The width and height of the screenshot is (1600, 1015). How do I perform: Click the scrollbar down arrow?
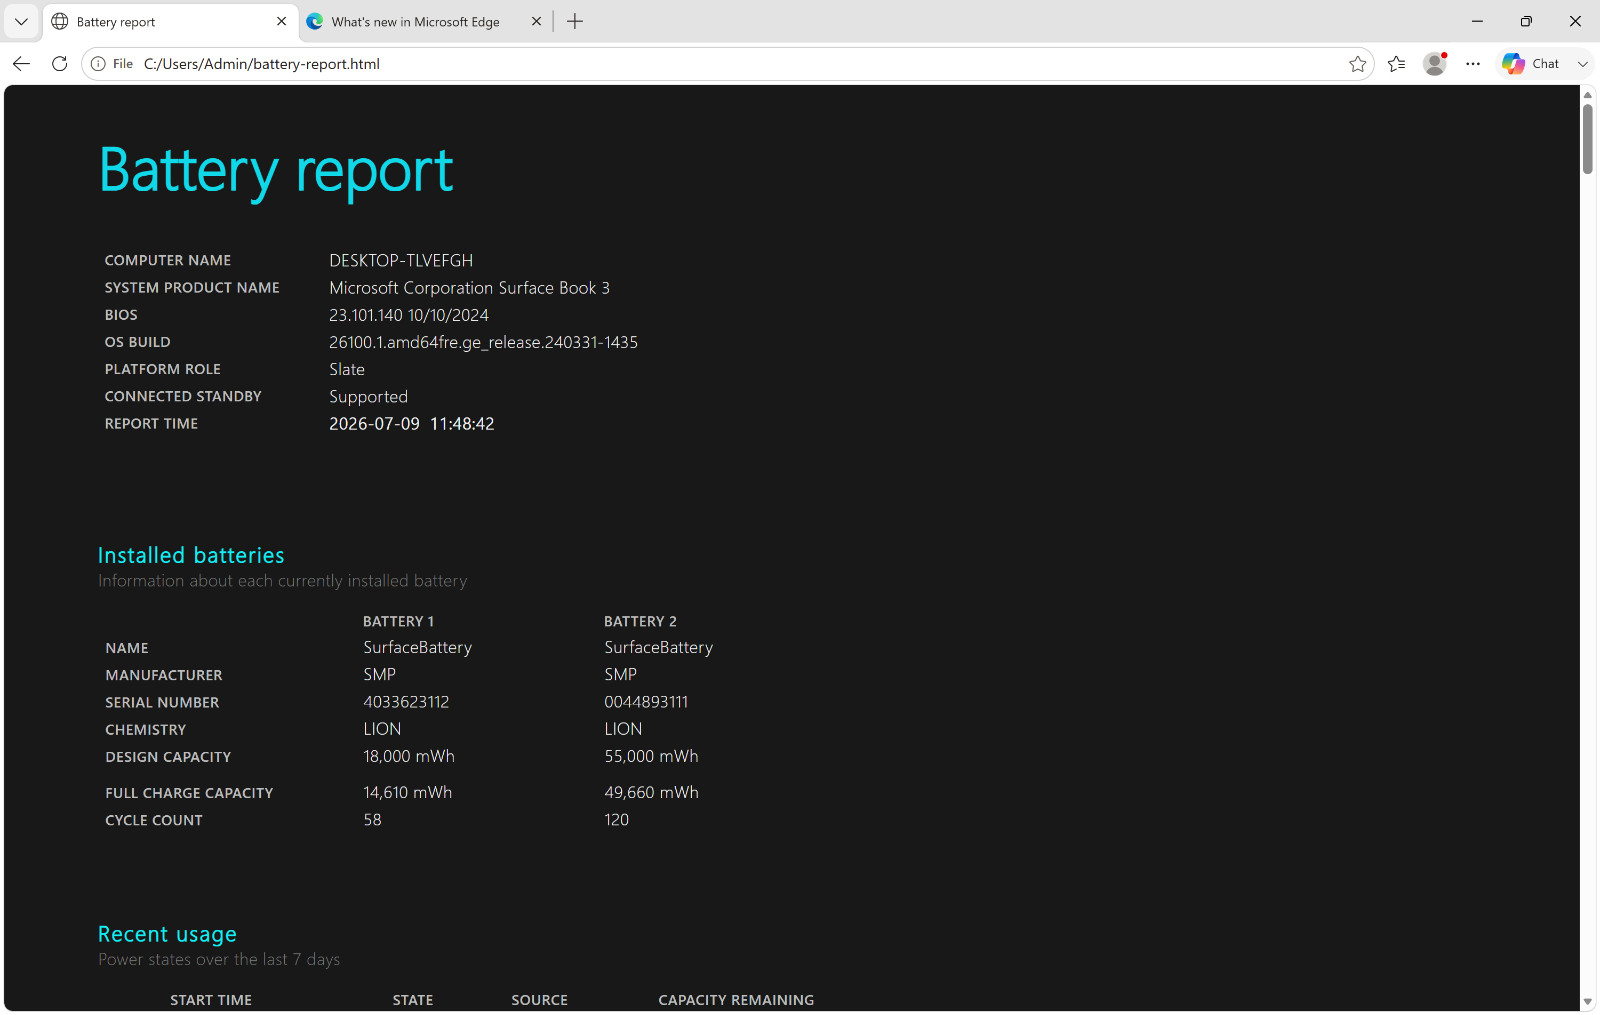coord(1587,1002)
